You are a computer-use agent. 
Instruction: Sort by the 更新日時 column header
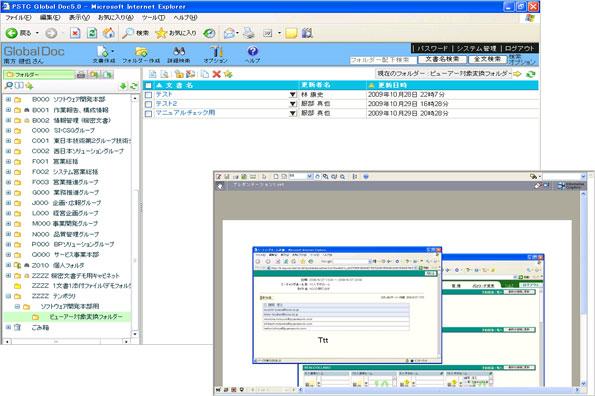pos(392,85)
